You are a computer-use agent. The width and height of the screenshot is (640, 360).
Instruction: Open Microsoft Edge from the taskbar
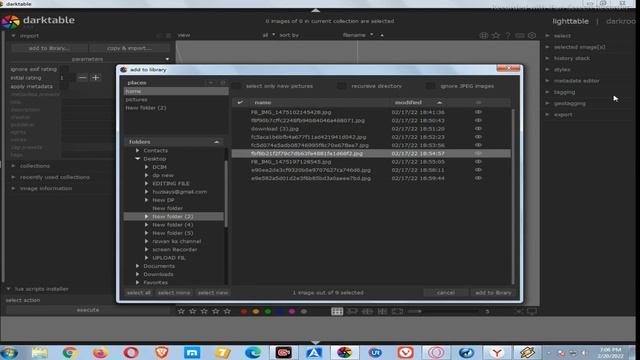click(253, 353)
